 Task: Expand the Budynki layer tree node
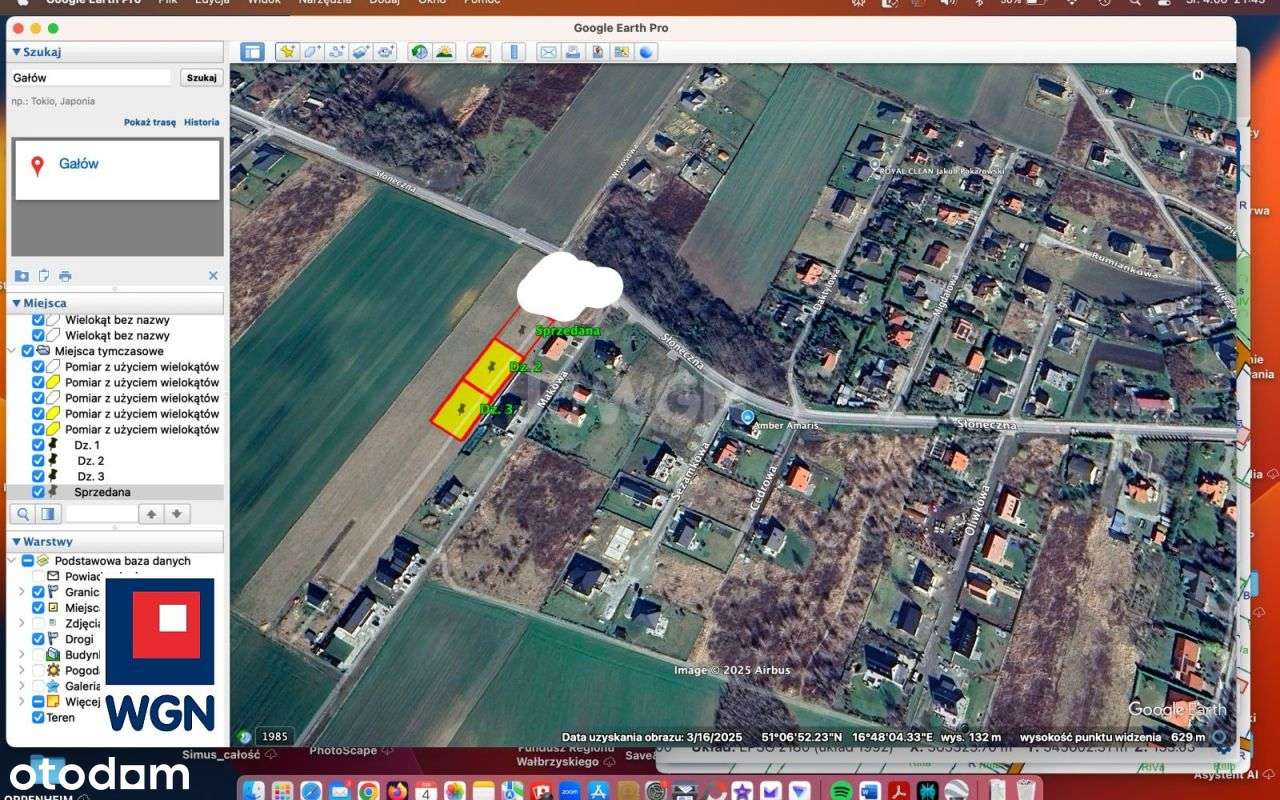coord(22,654)
